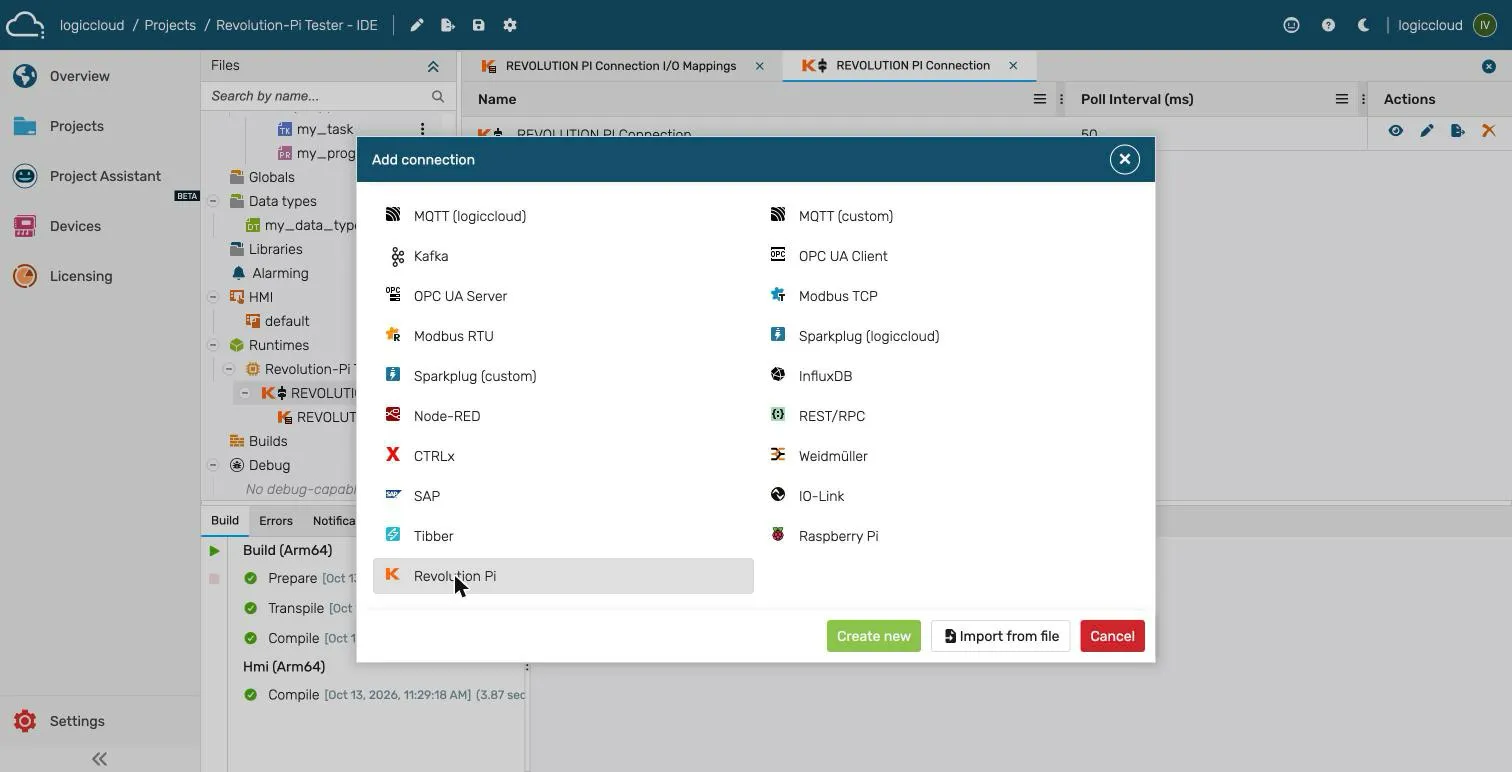Collapse the Runtimes tree node
This screenshot has height=772, width=1512.
pos(213,345)
